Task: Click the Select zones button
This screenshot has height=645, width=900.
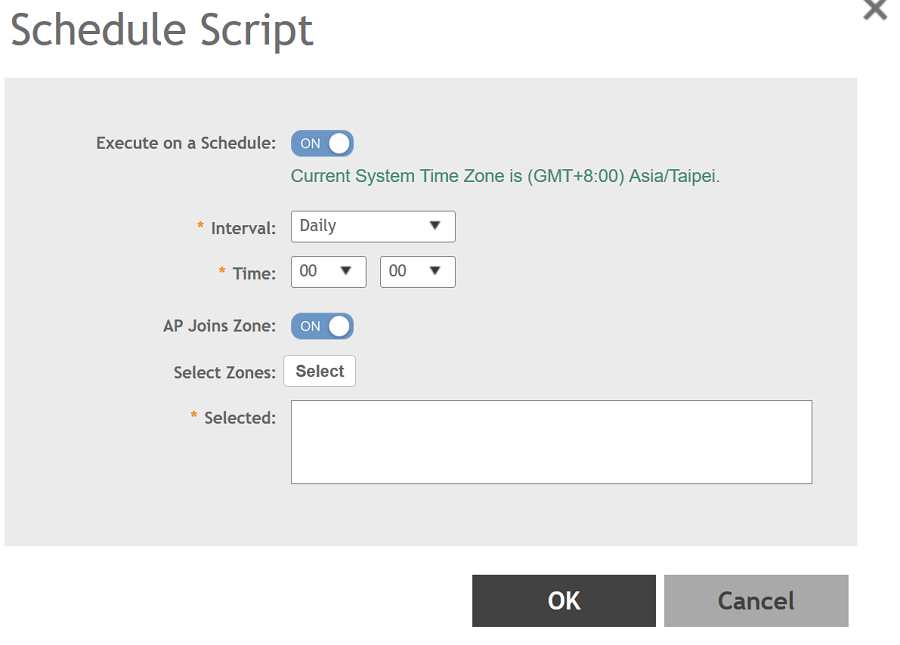Action: (319, 371)
